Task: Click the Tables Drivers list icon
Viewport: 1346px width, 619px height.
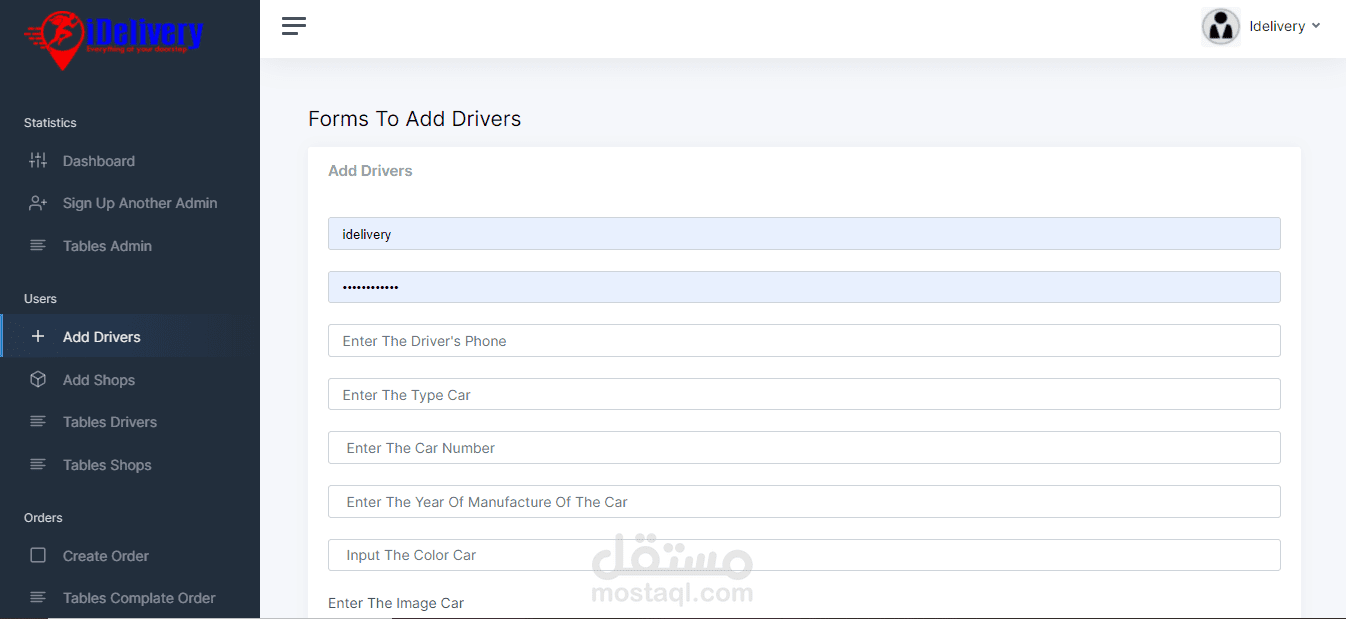Action: click(38, 421)
